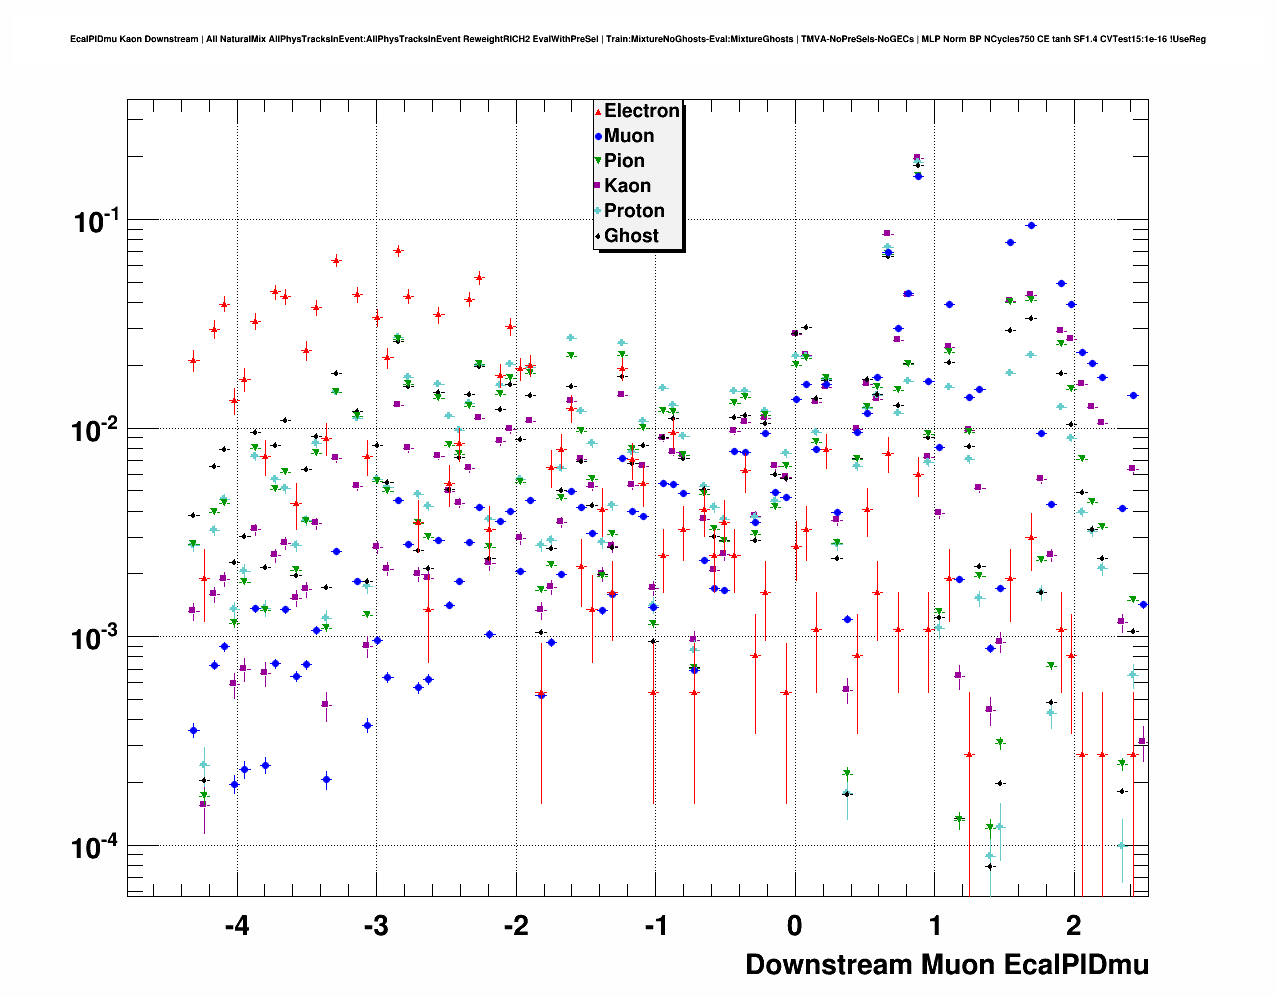Click the purple Kaon square marker in legend

pyautogui.click(x=598, y=186)
